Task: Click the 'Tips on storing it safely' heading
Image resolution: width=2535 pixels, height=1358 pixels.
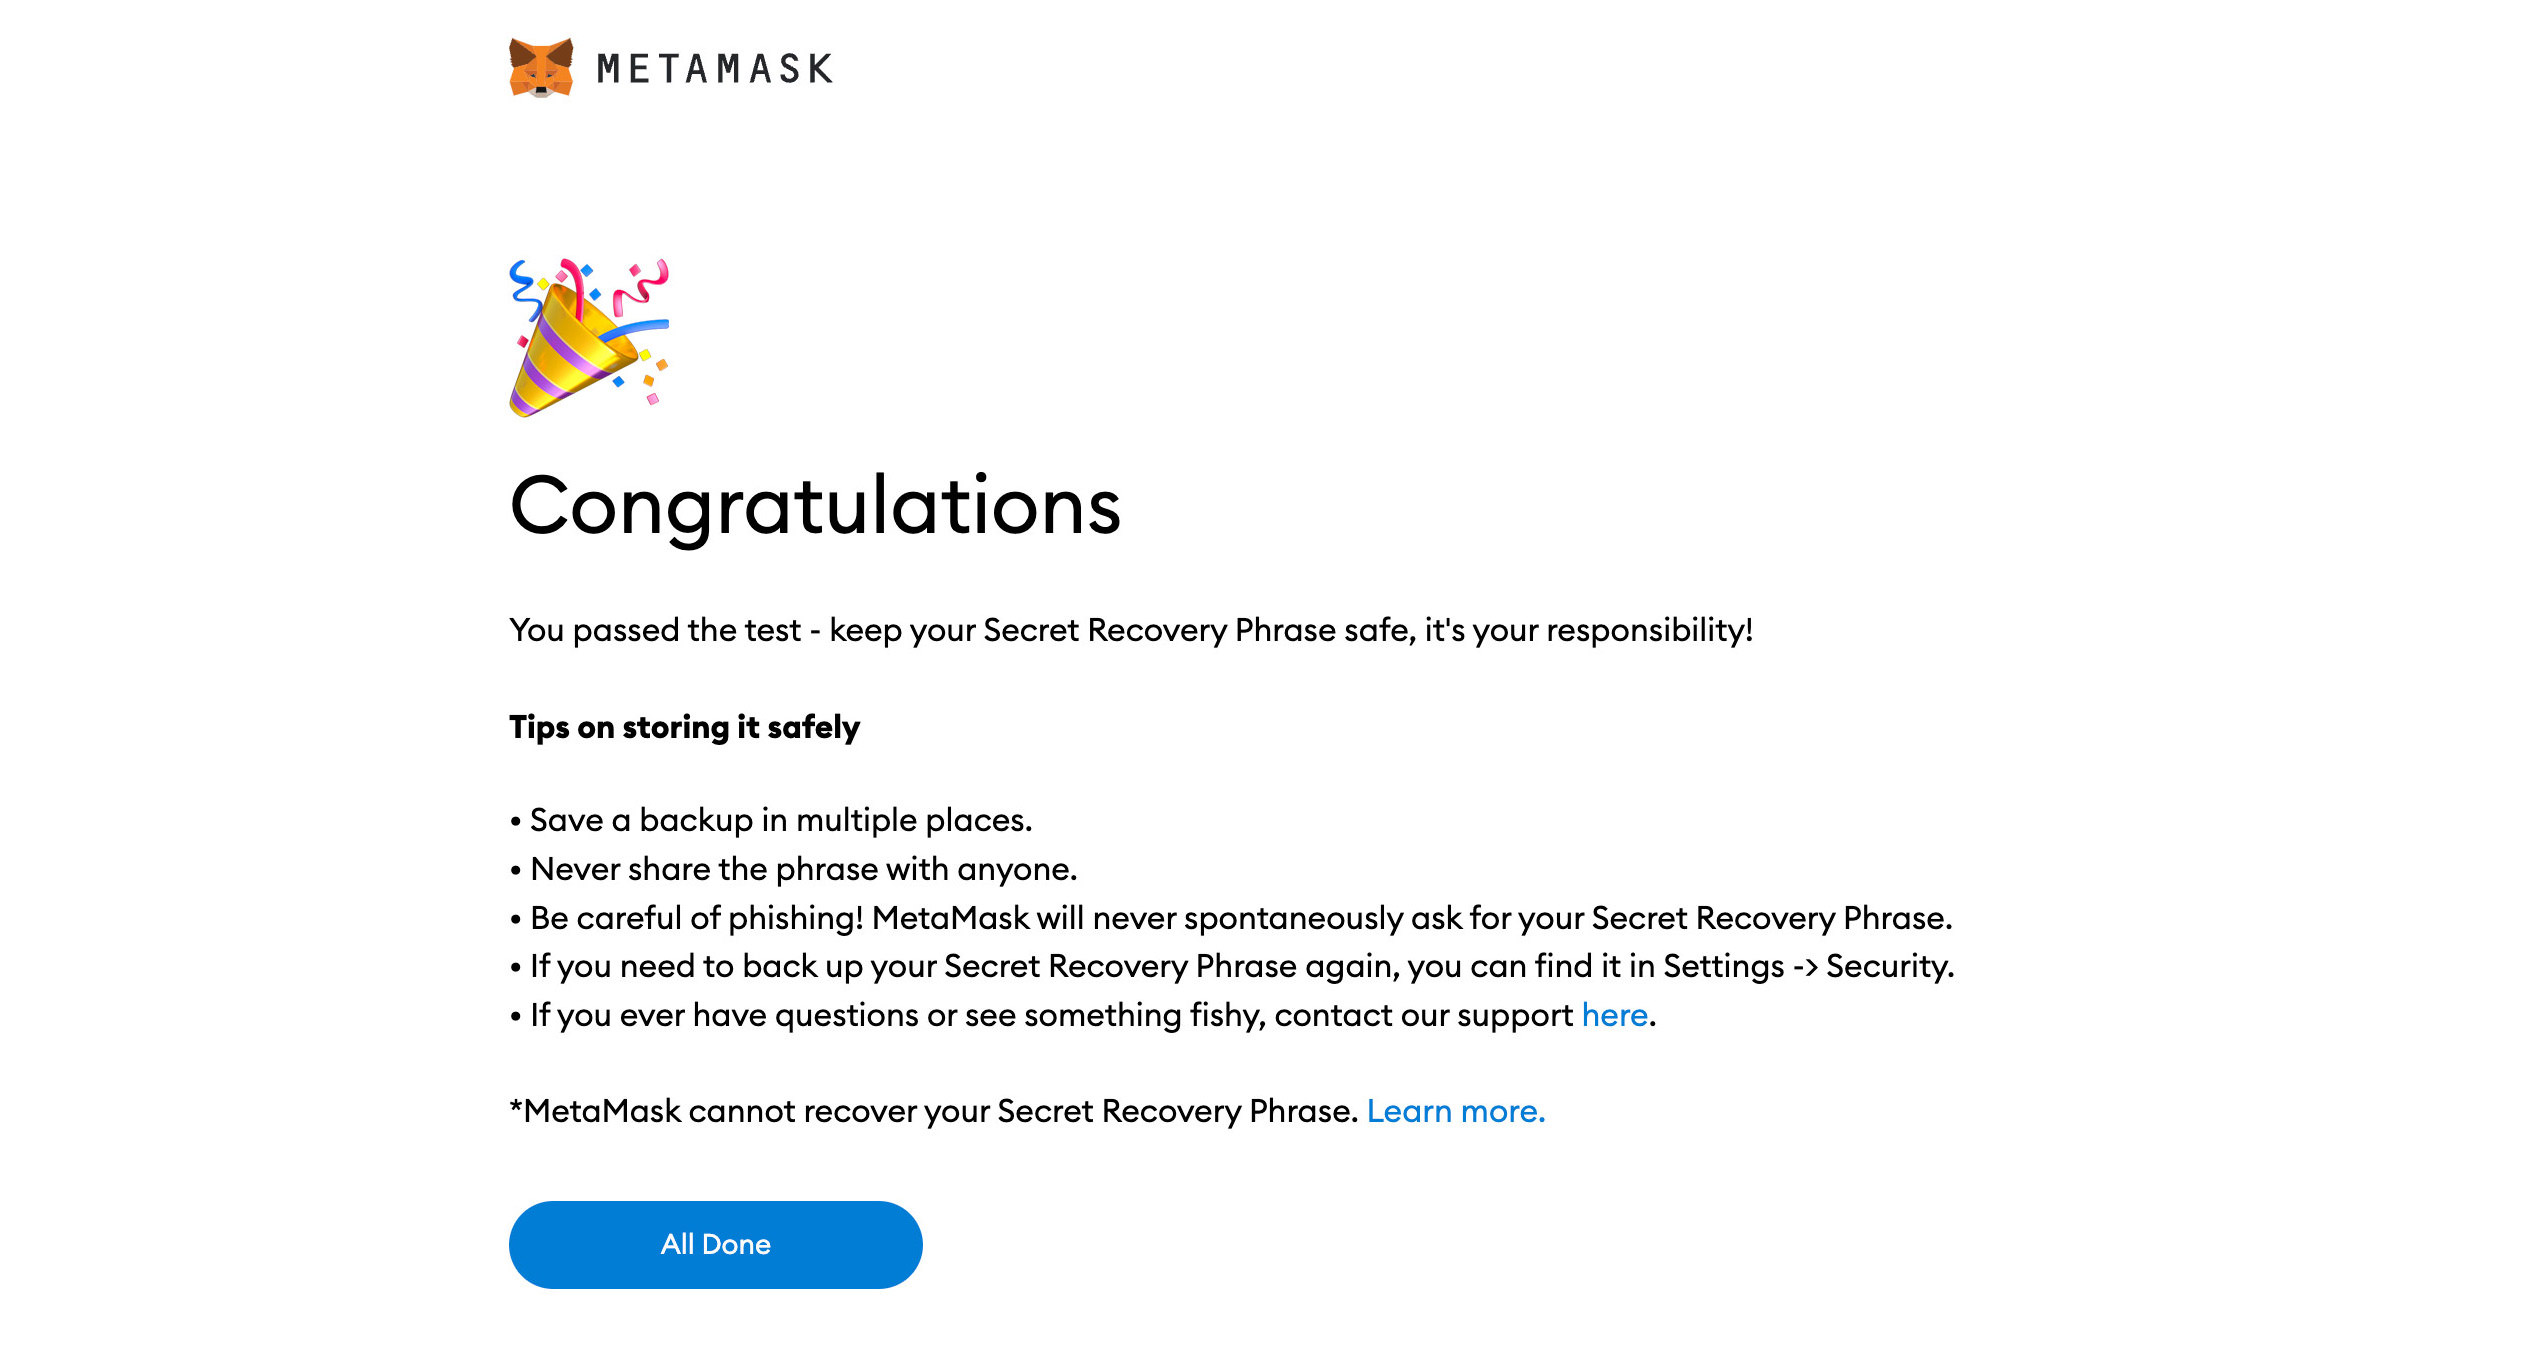Action: (684, 727)
